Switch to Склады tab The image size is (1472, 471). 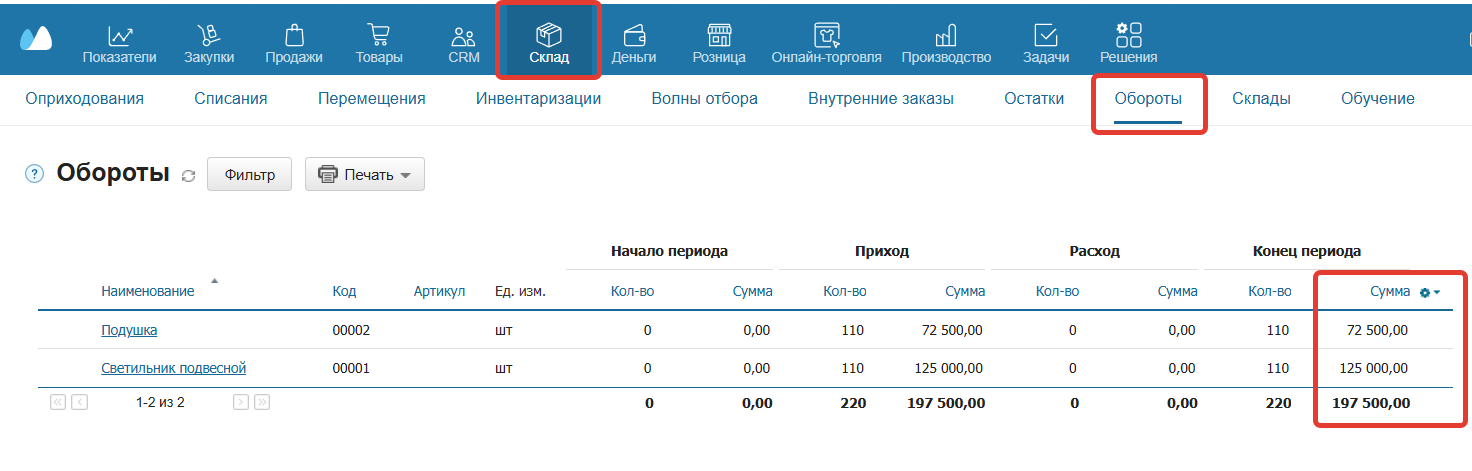[1261, 99]
